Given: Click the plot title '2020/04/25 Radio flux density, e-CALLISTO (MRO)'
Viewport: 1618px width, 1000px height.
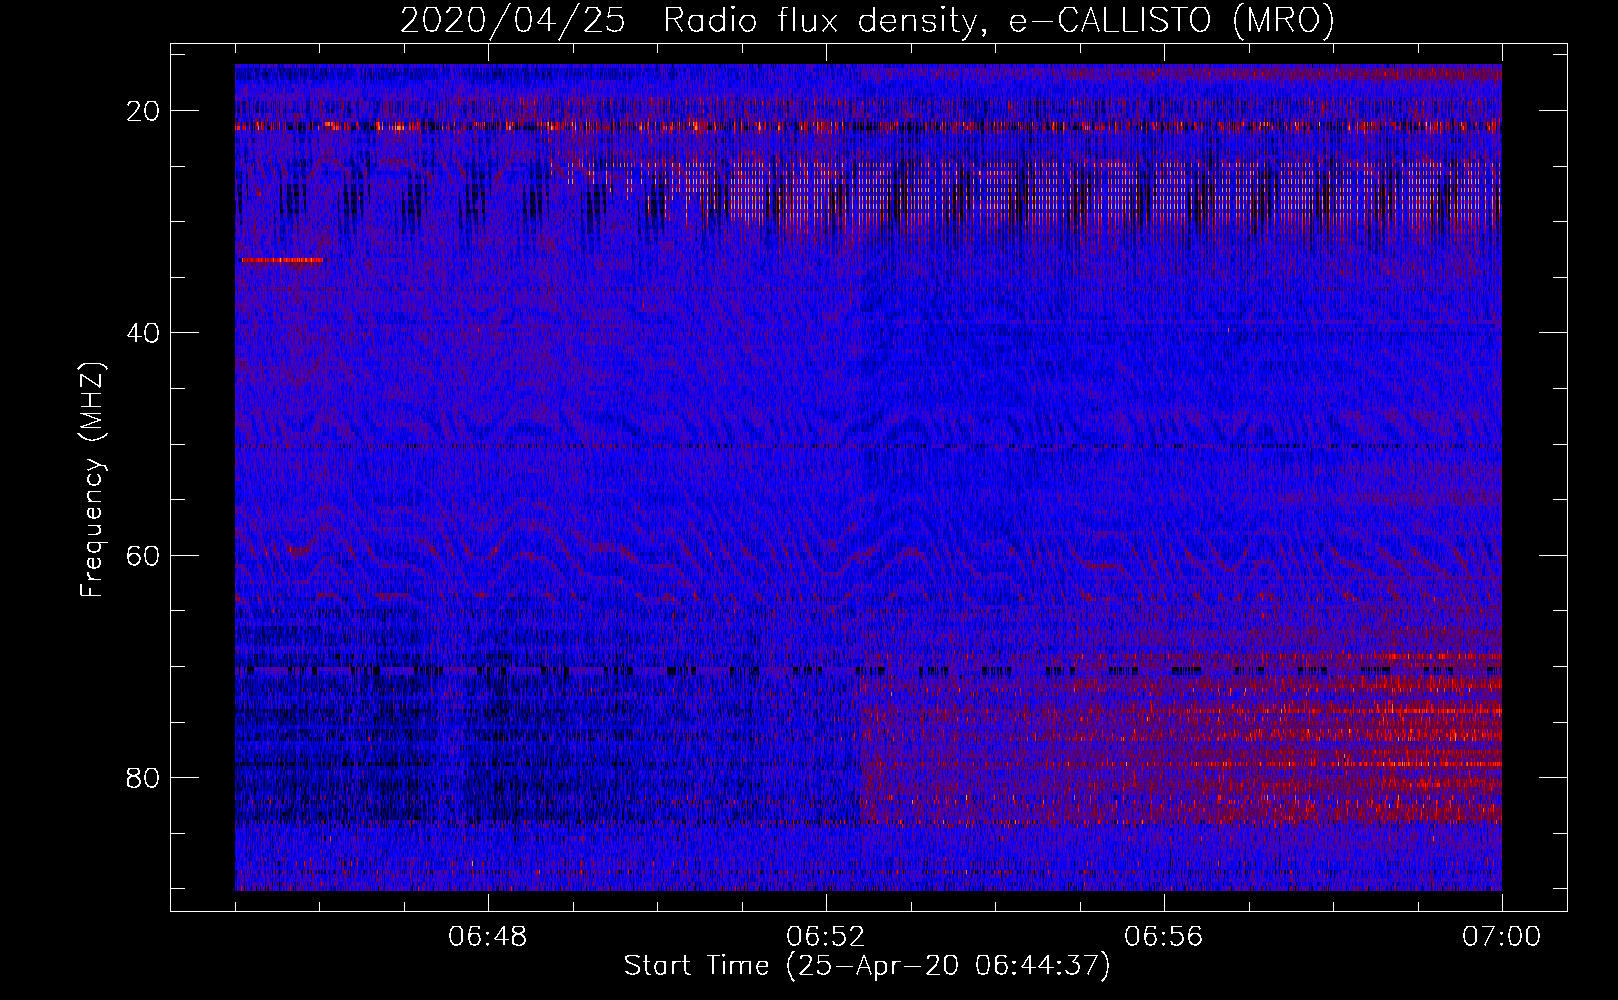Looking at the screenshot, I should (x=867, y=20).
